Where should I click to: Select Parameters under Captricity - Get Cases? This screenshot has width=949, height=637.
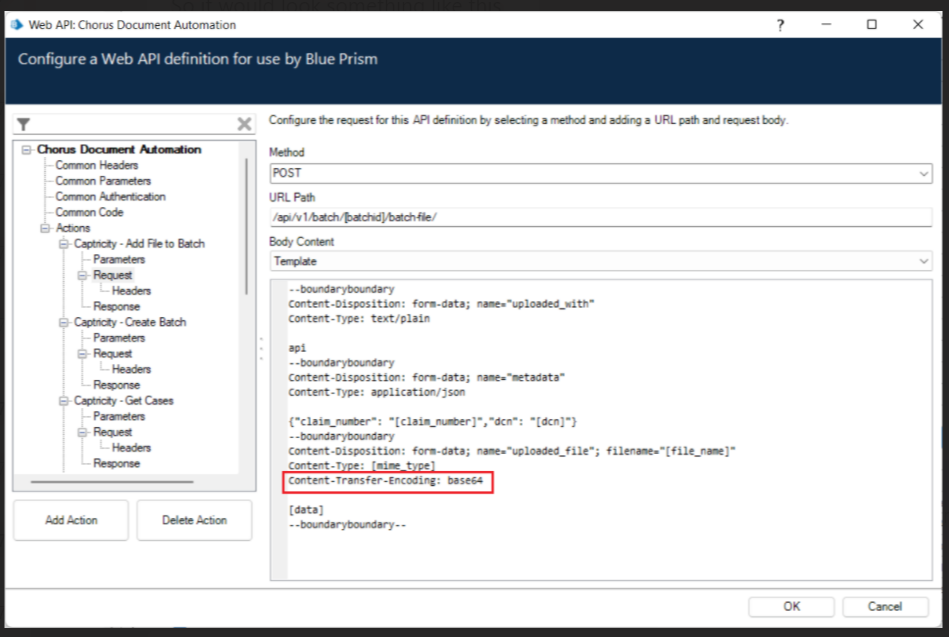(119, 416)
